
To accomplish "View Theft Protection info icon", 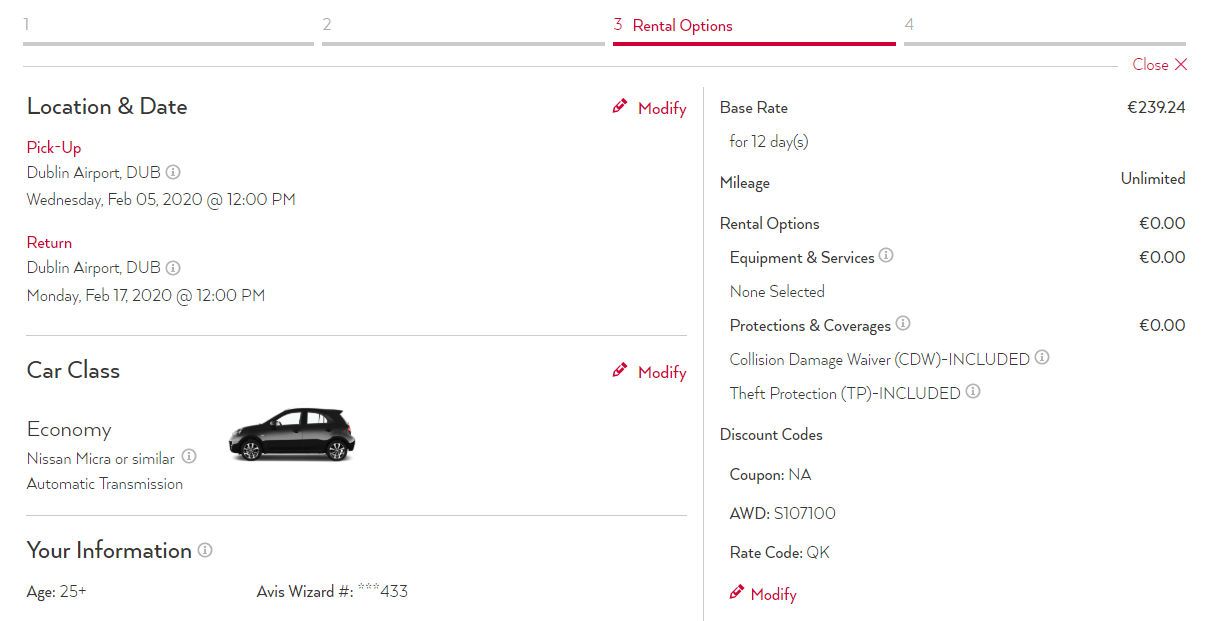I will coord(973,392).
